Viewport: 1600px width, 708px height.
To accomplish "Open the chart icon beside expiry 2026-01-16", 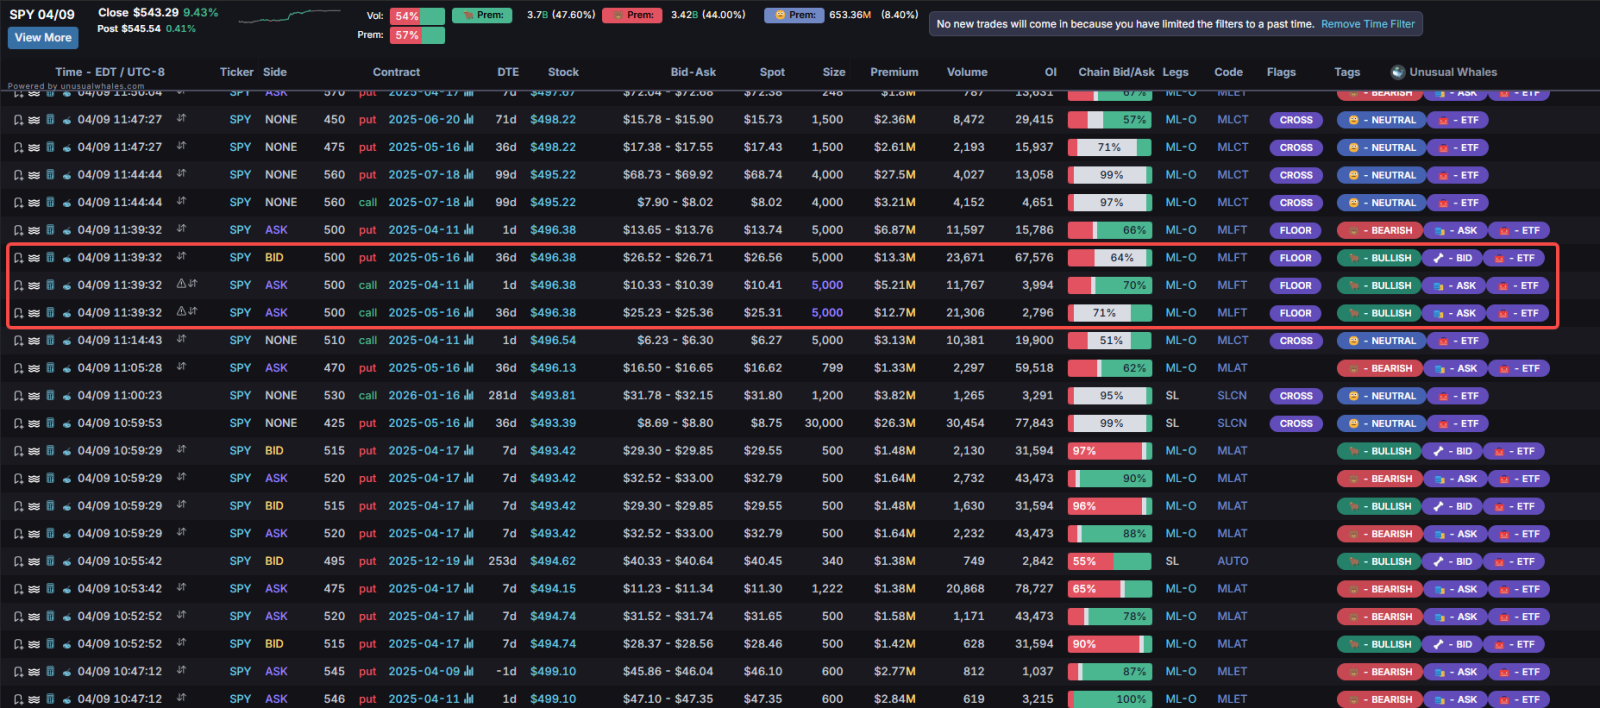I will point(469,395).
